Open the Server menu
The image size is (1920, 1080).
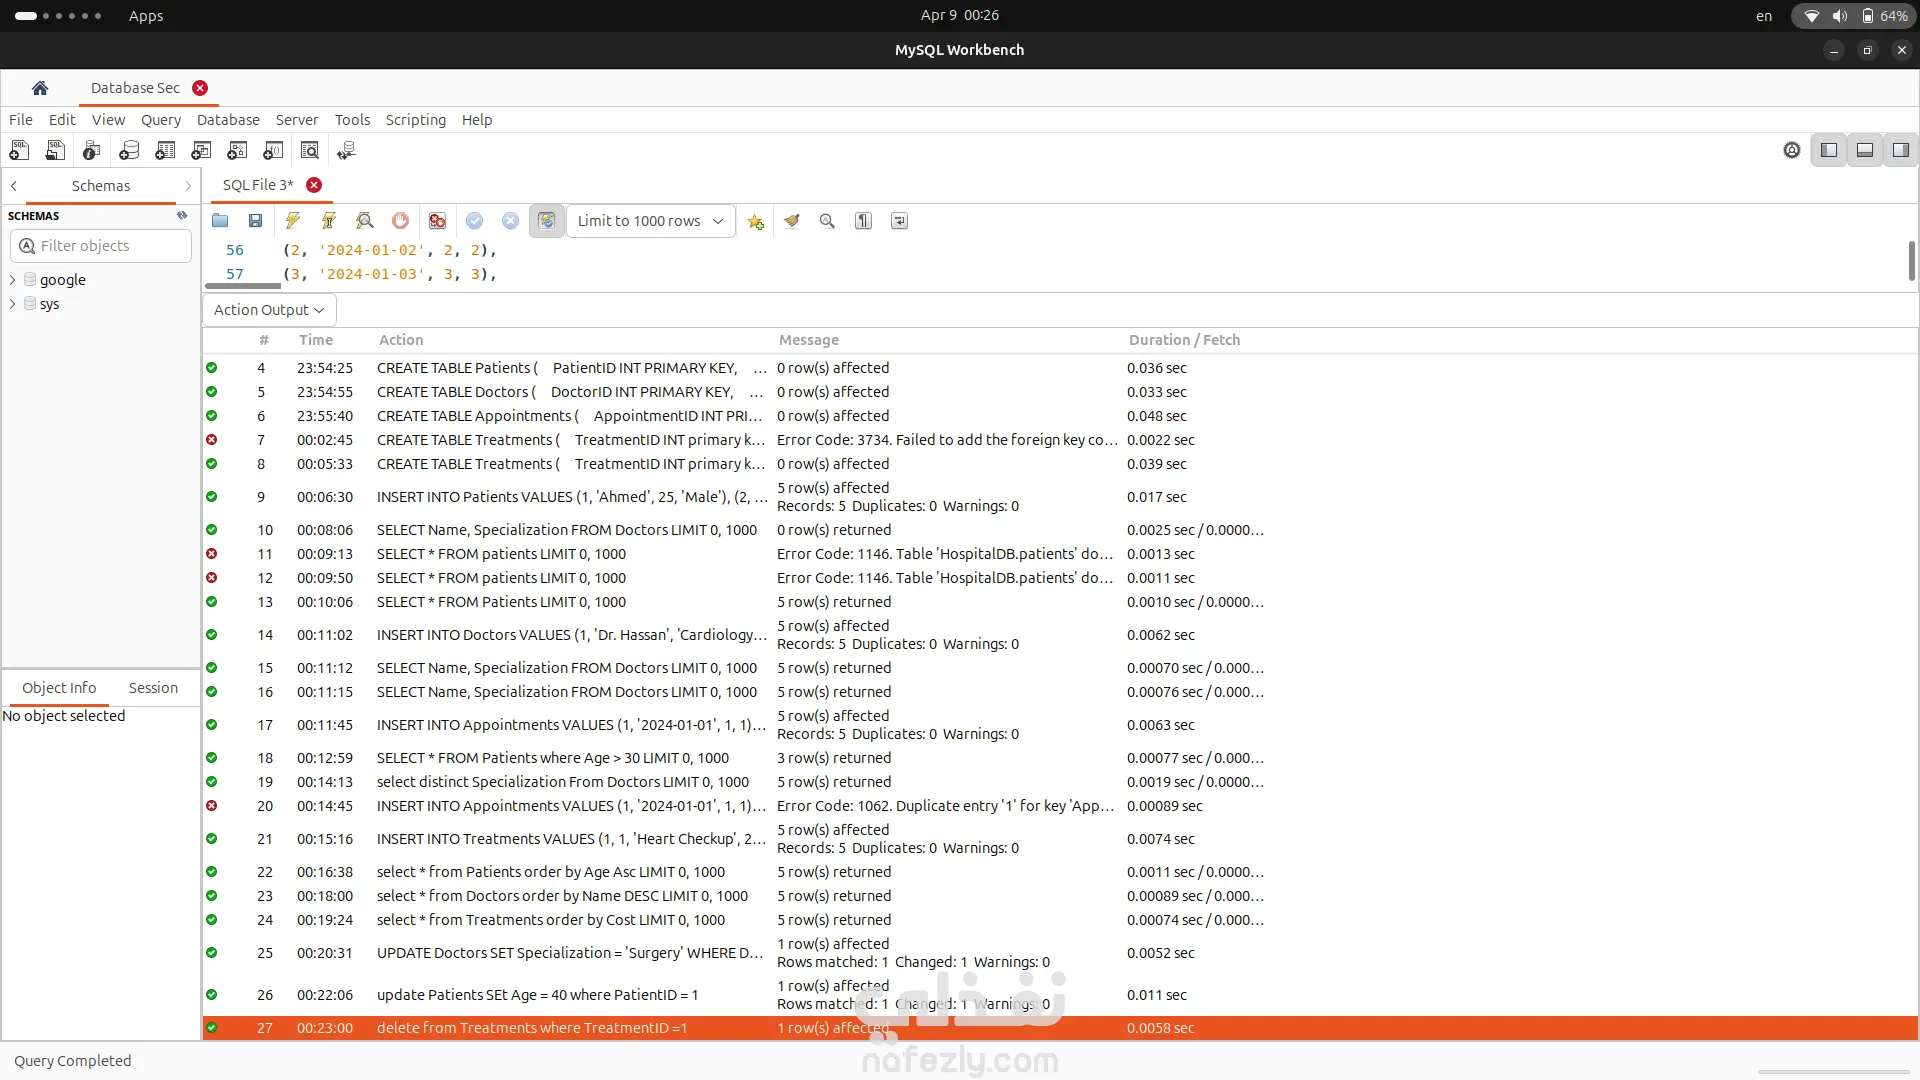[297, 120]
